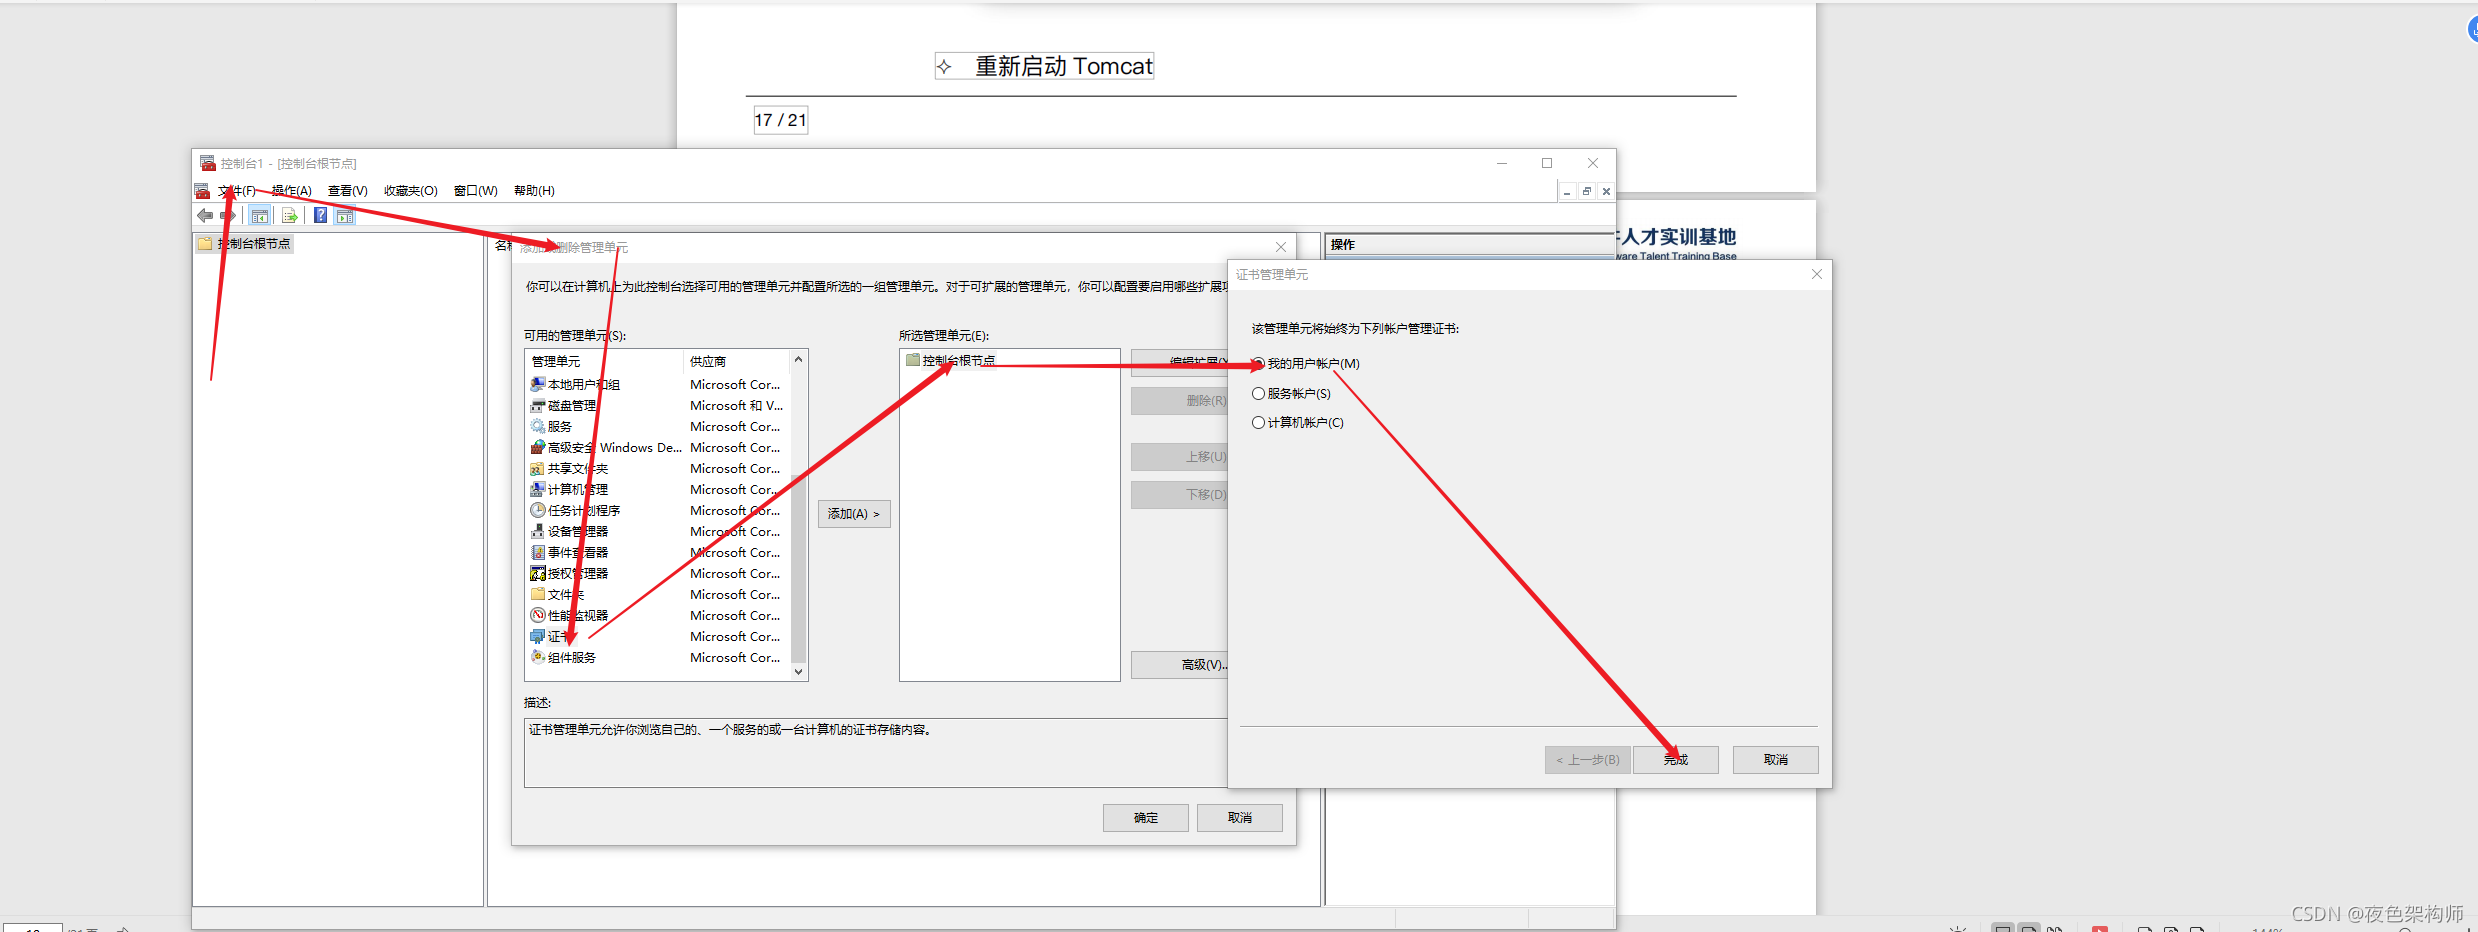
Task: Select the 文件夹 snap-in folder icon
Action: point(538,594)
